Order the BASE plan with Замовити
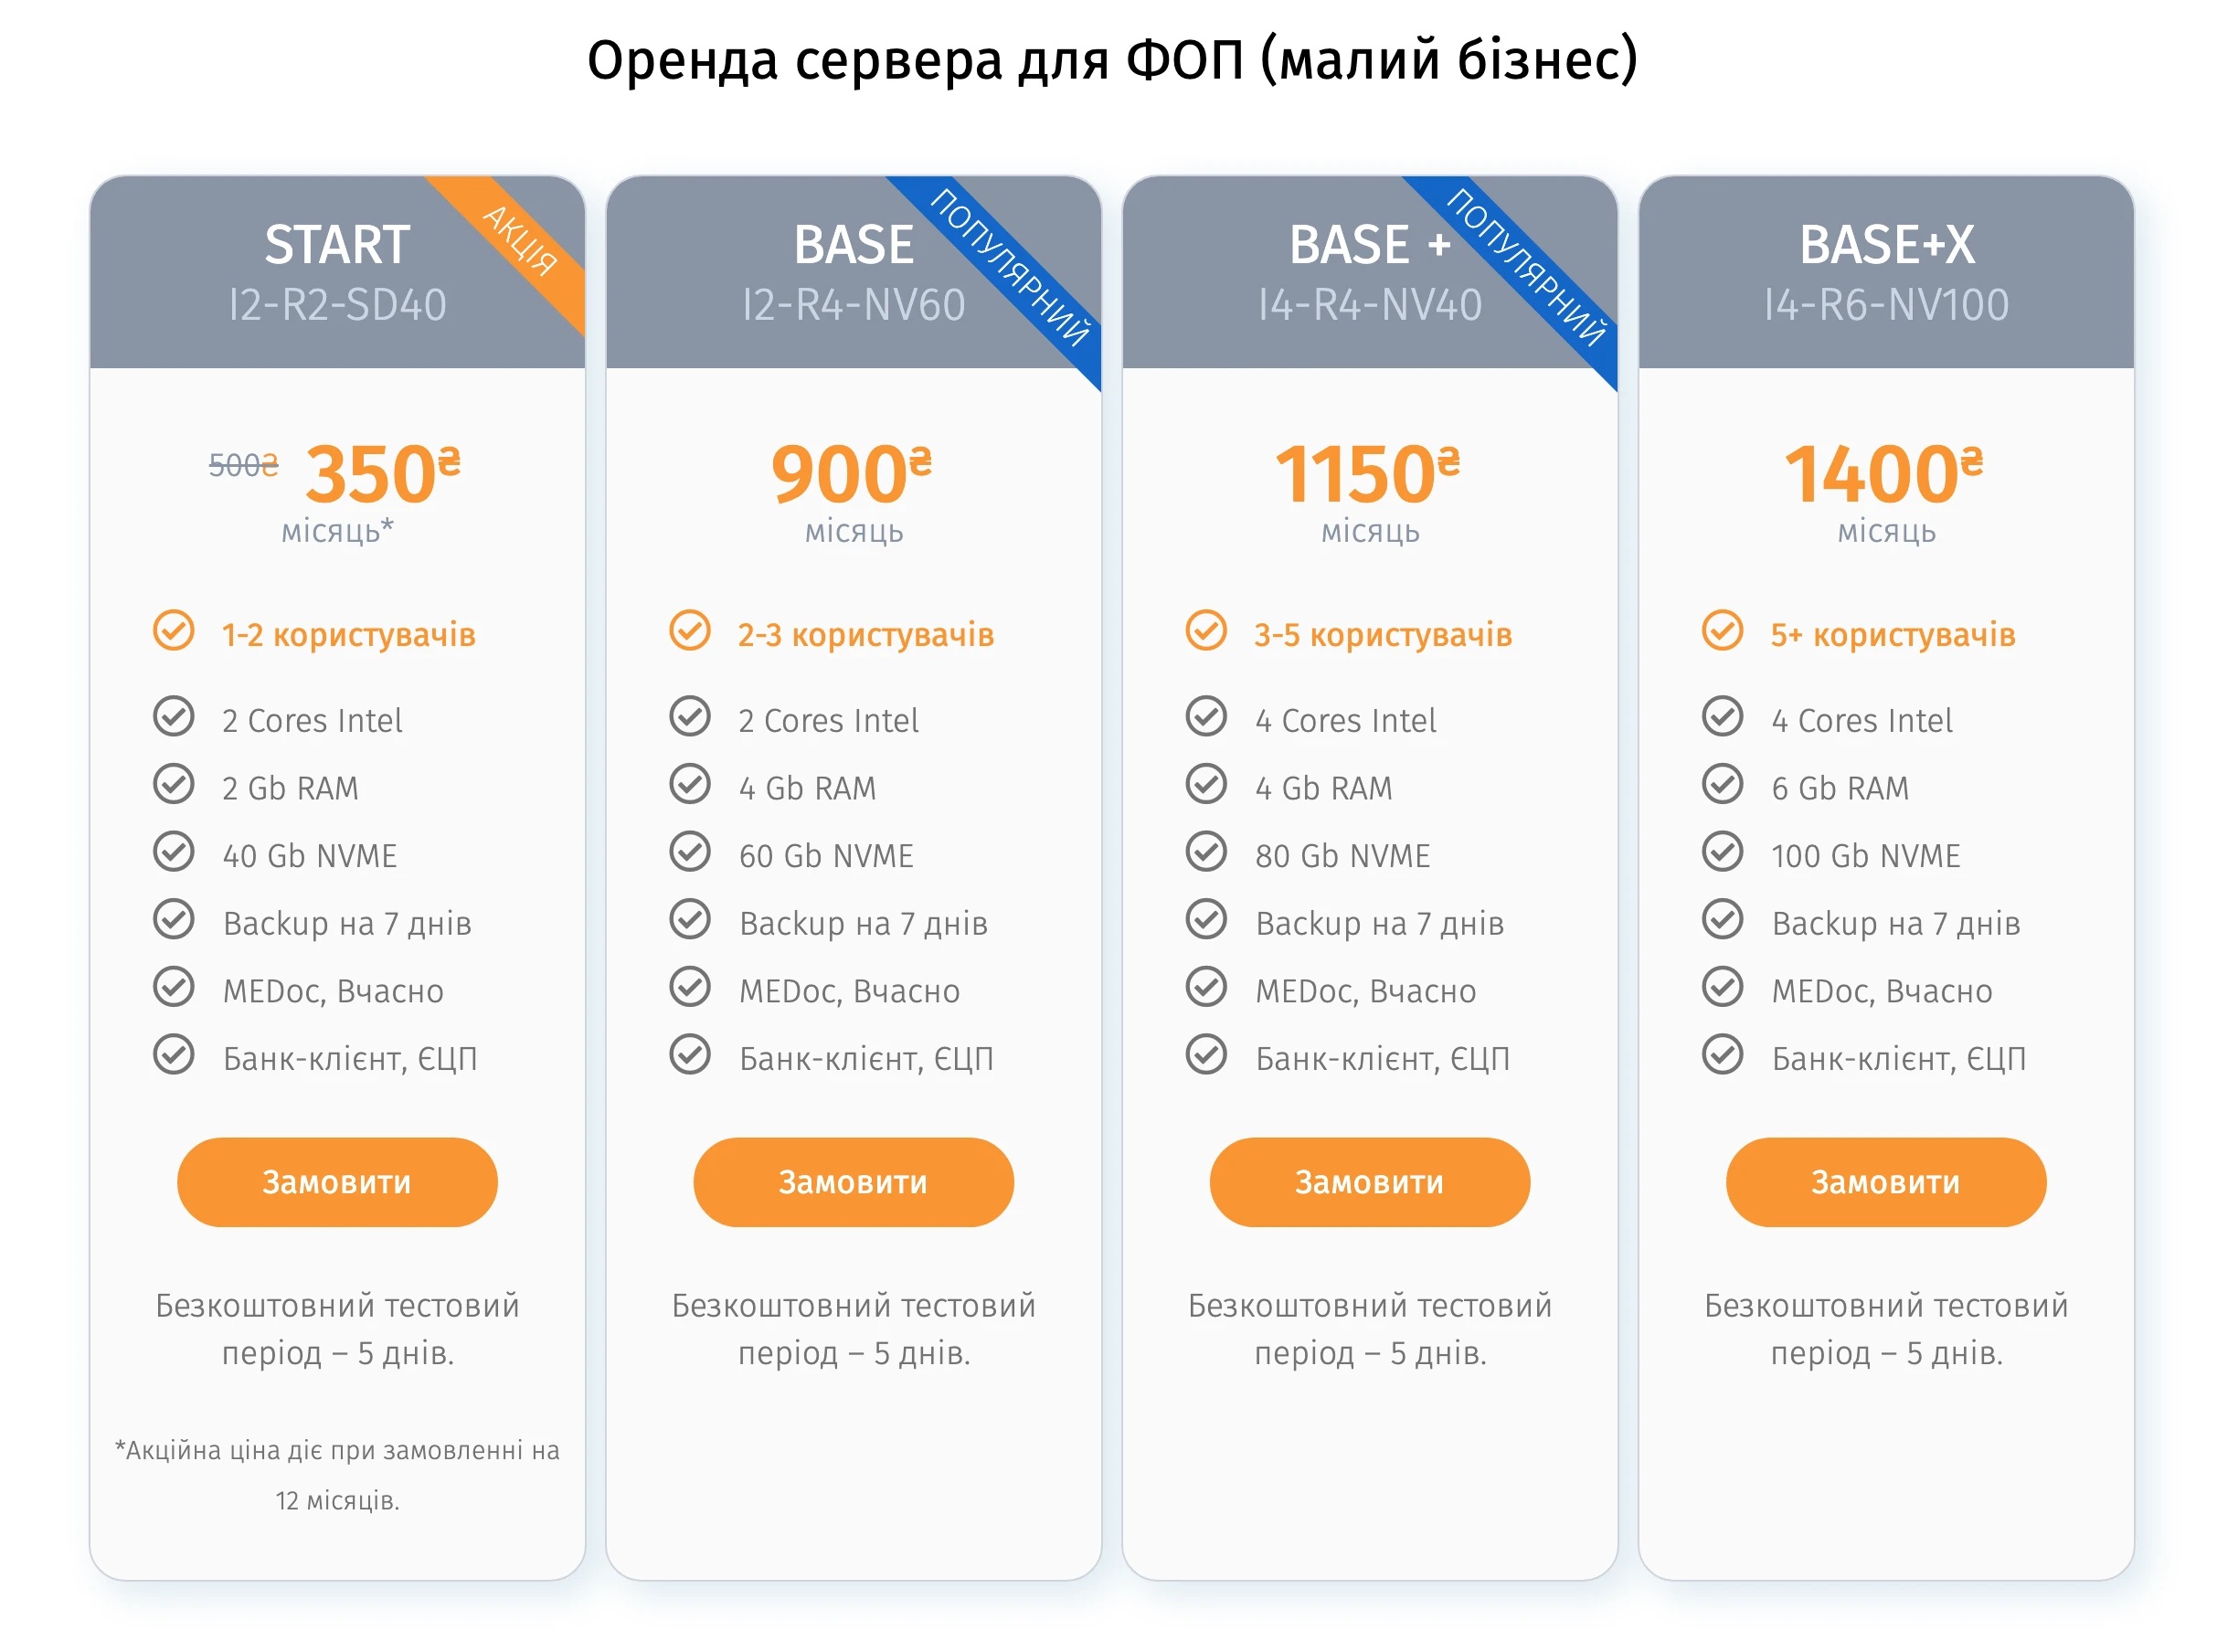Screen dimensions: 2217x1652 tap(853, 1181)
